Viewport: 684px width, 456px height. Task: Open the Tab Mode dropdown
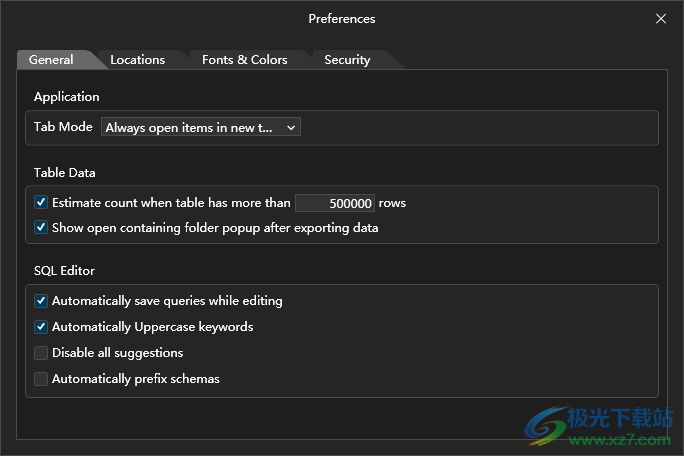pos(200,127)
